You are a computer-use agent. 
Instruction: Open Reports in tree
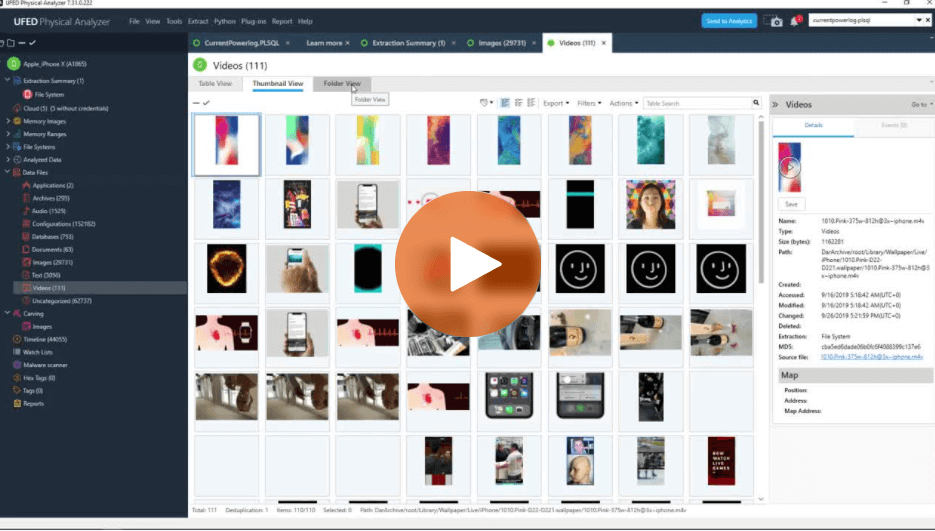click(x=29, y=403)
